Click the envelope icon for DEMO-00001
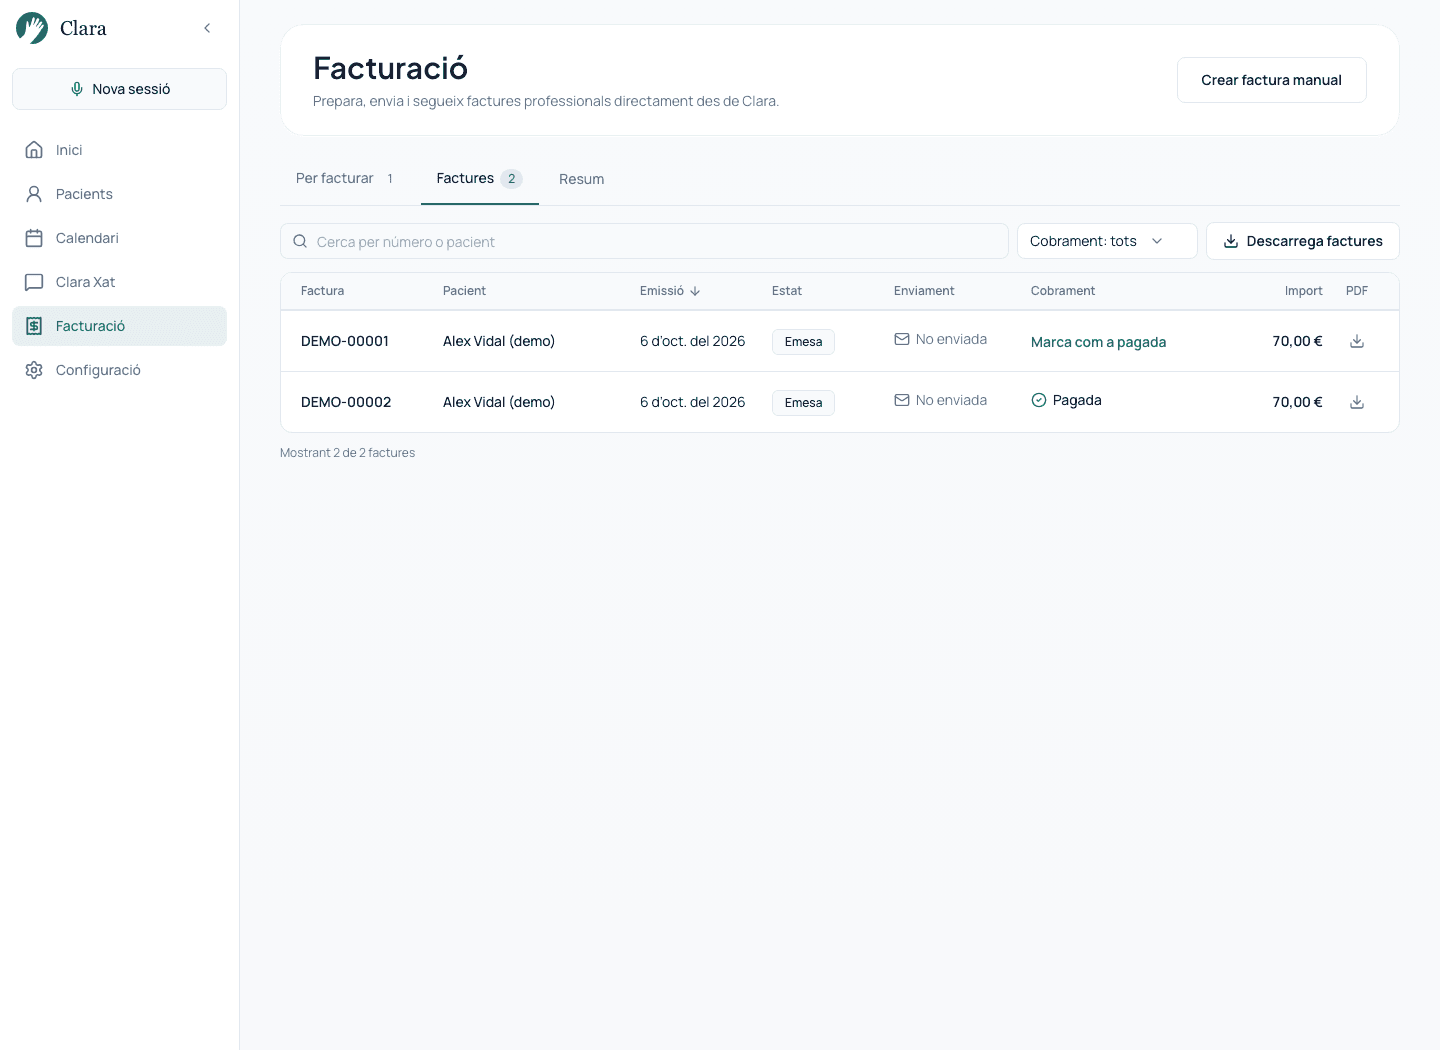Viewport: 1440px width, 1050px height. 902,339
